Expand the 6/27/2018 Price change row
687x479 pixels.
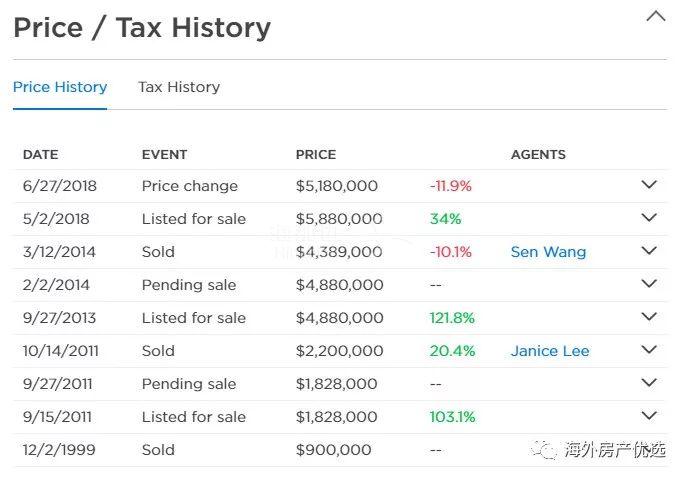pos(649,185)
